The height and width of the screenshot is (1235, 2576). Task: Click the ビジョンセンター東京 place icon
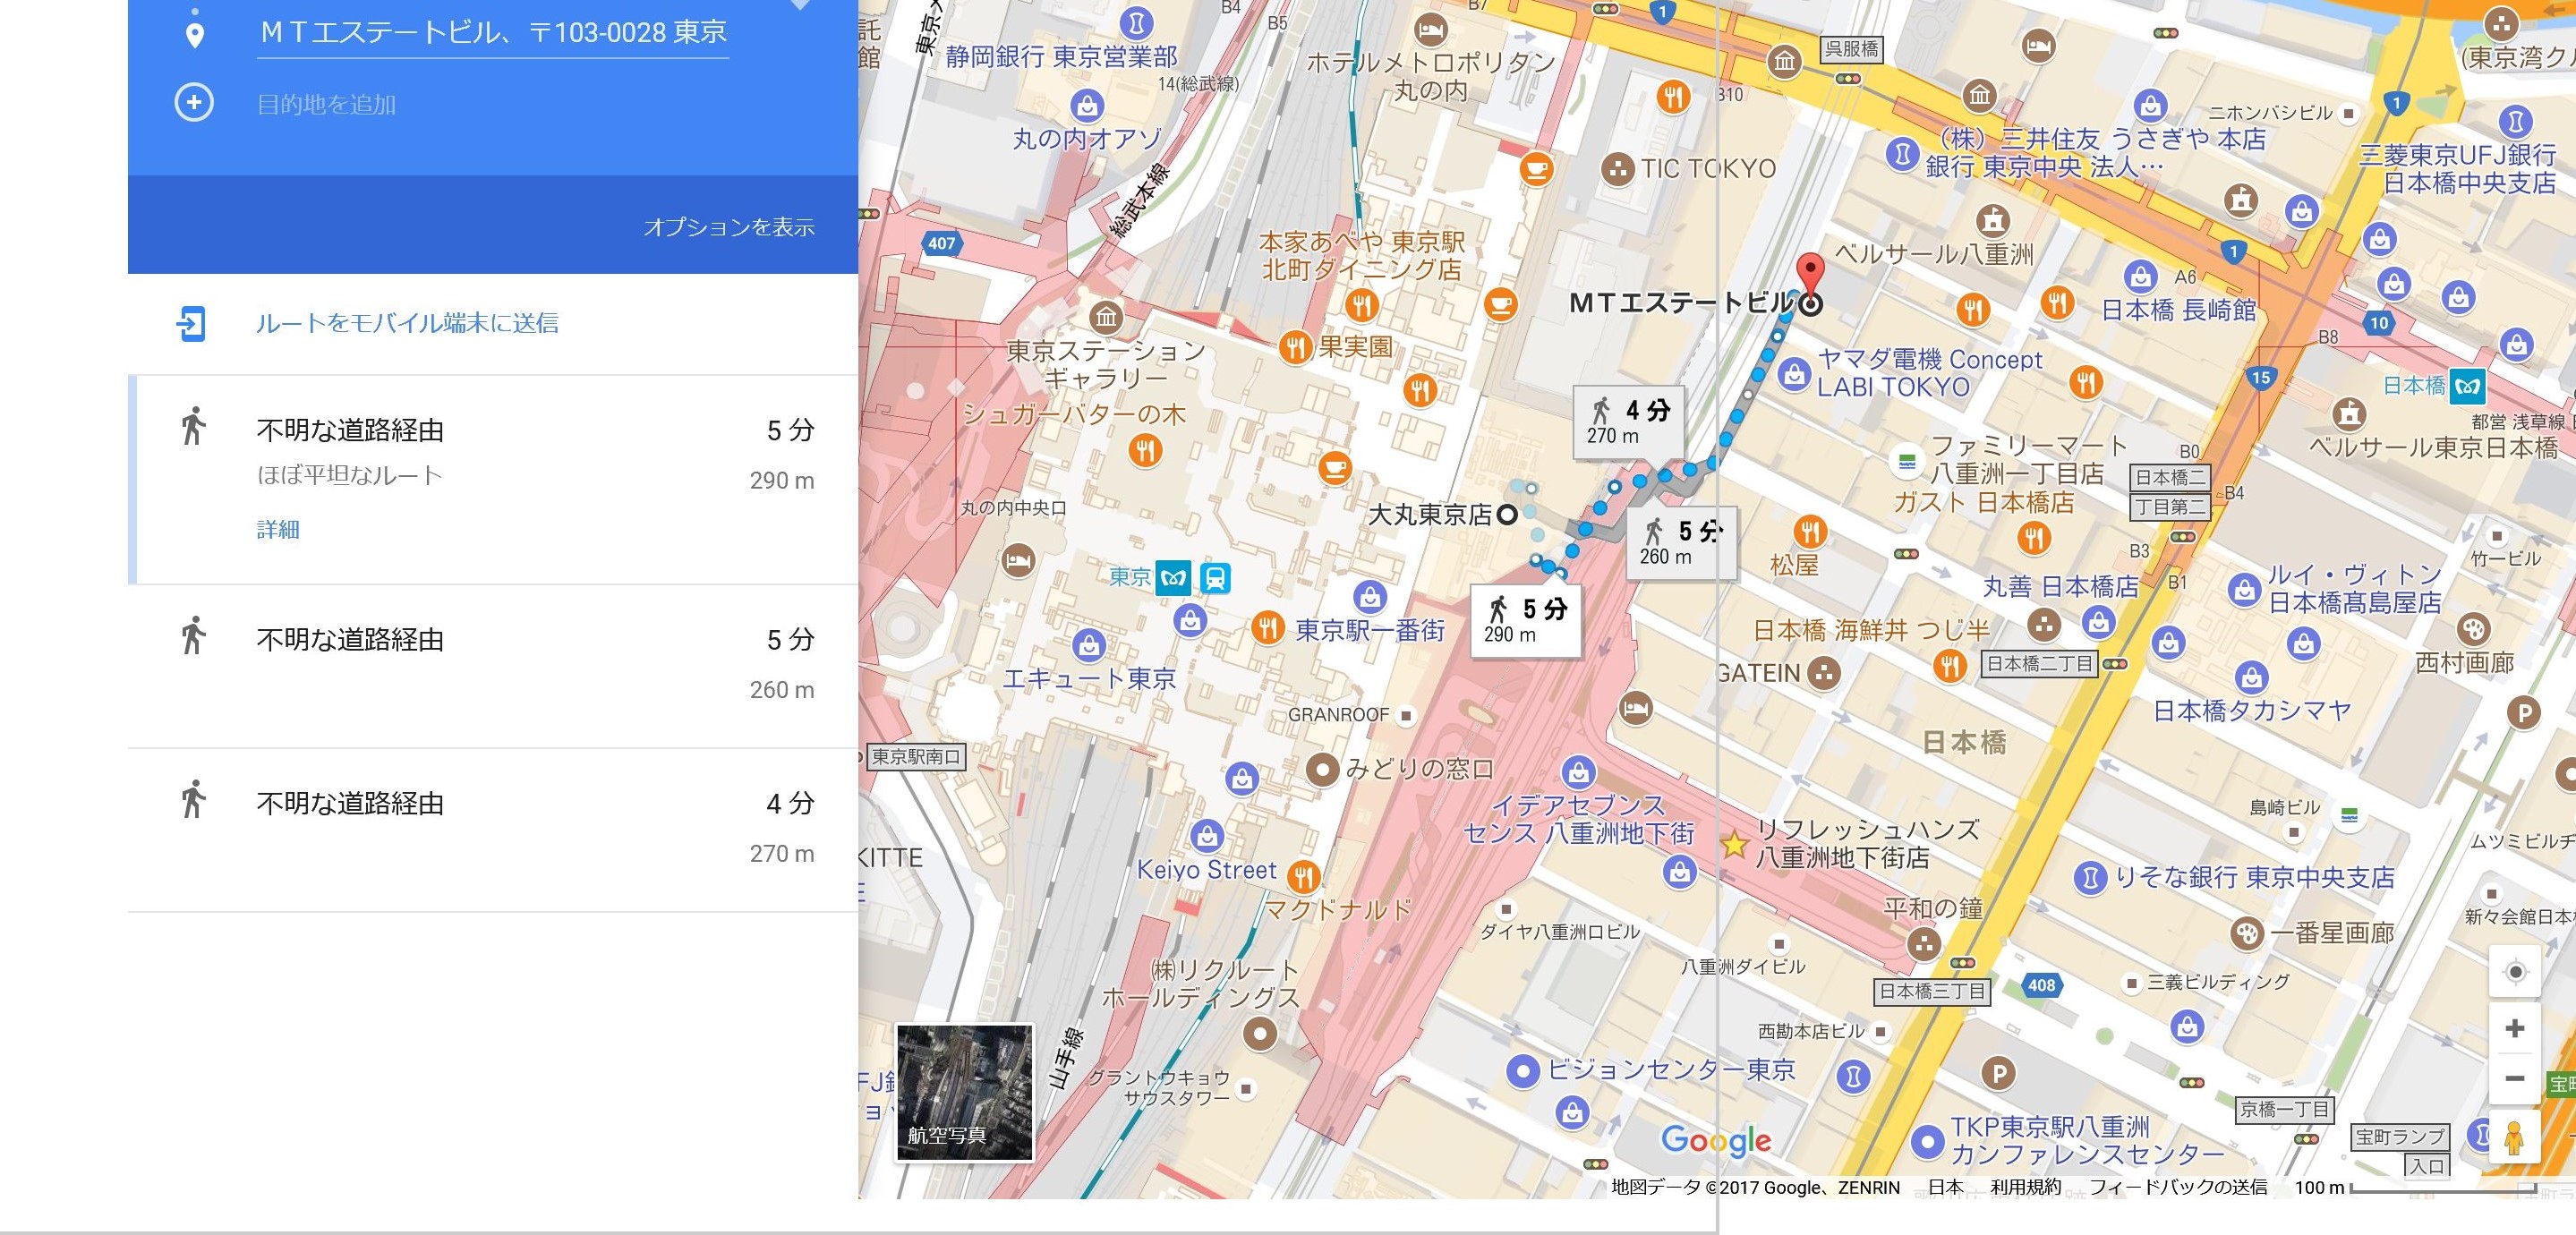pos(1523,1071)
